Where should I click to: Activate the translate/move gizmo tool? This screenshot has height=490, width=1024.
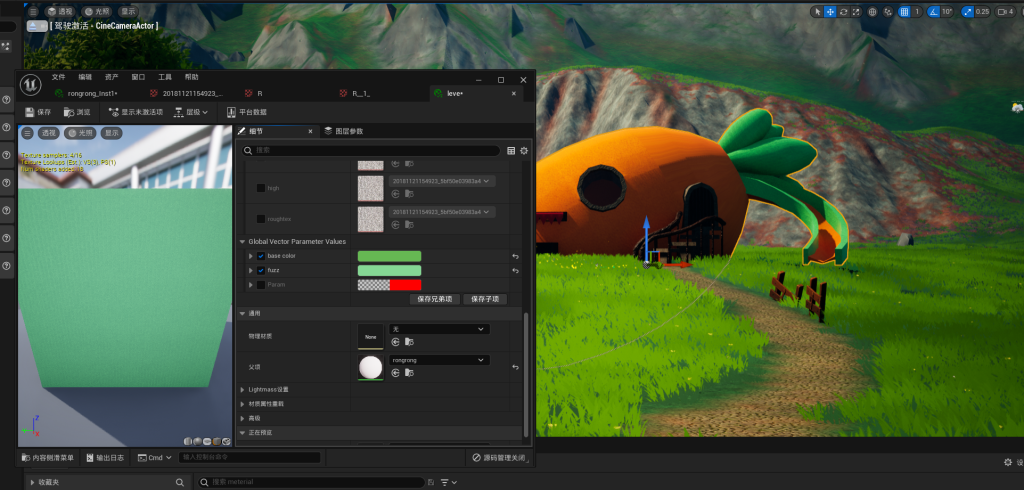coord(830,12)
